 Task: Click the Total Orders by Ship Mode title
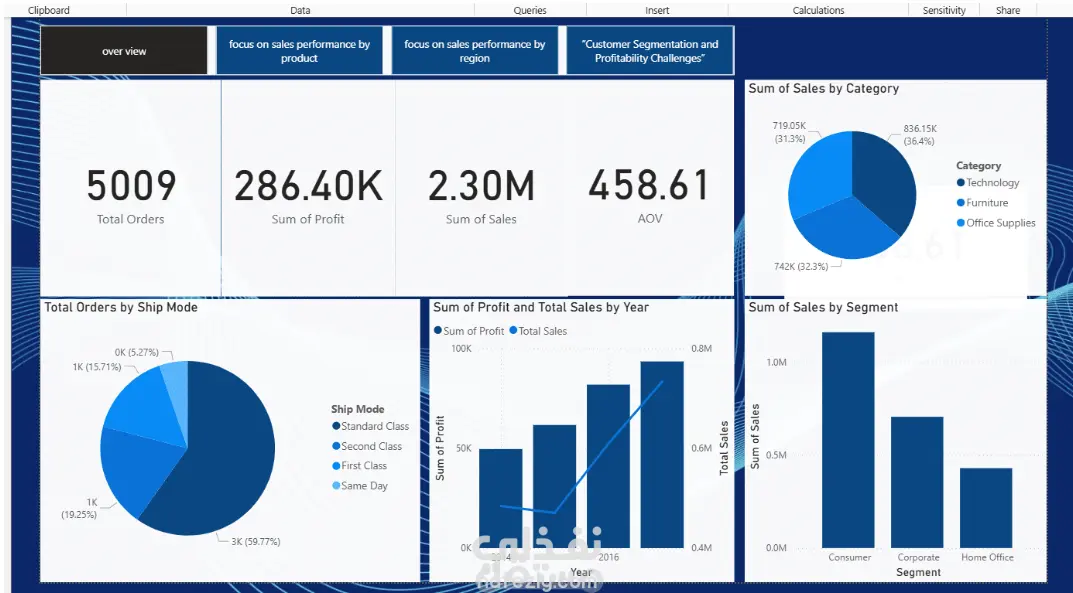pos(121,307)
